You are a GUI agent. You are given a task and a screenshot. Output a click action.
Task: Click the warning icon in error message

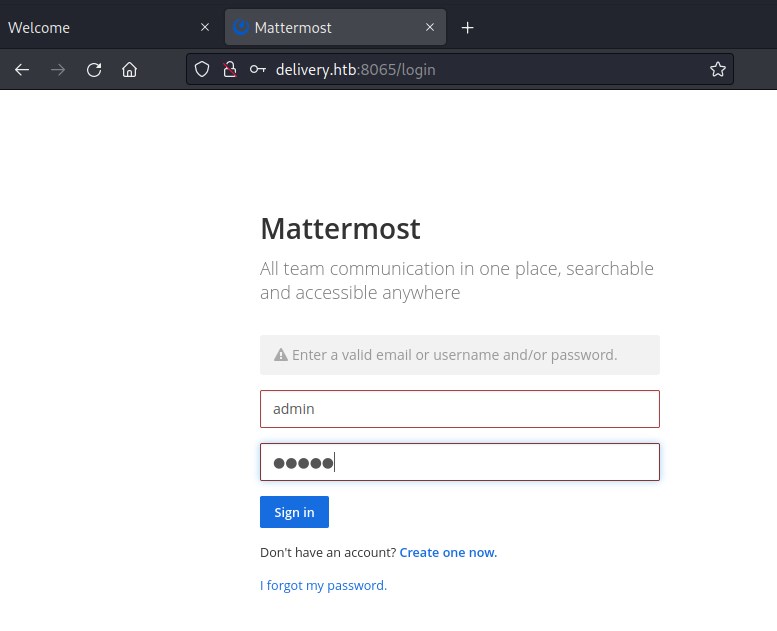281,355
